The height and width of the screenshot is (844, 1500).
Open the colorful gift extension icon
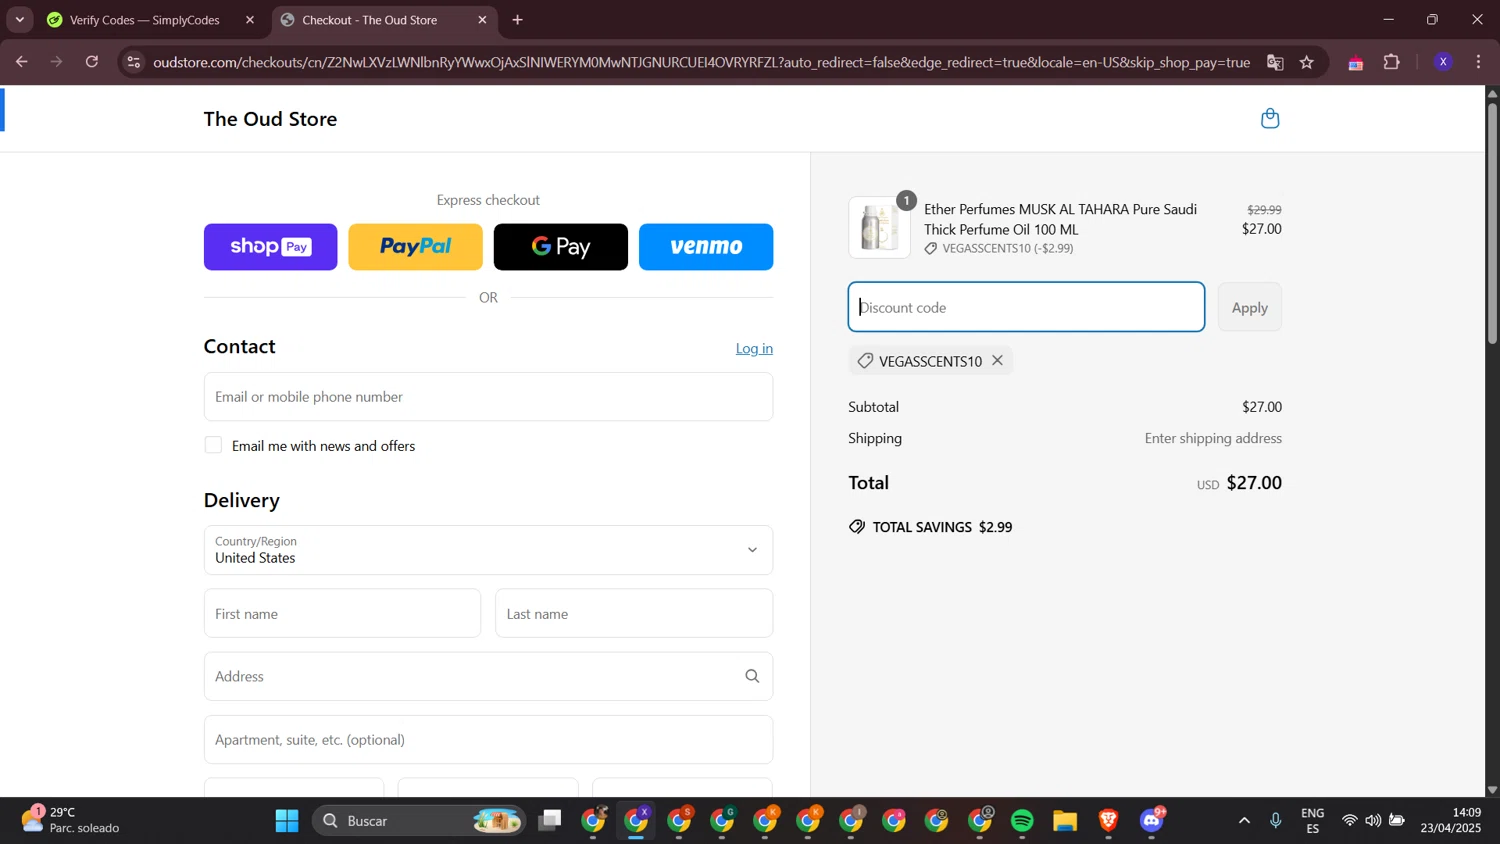pos(1355,63)
